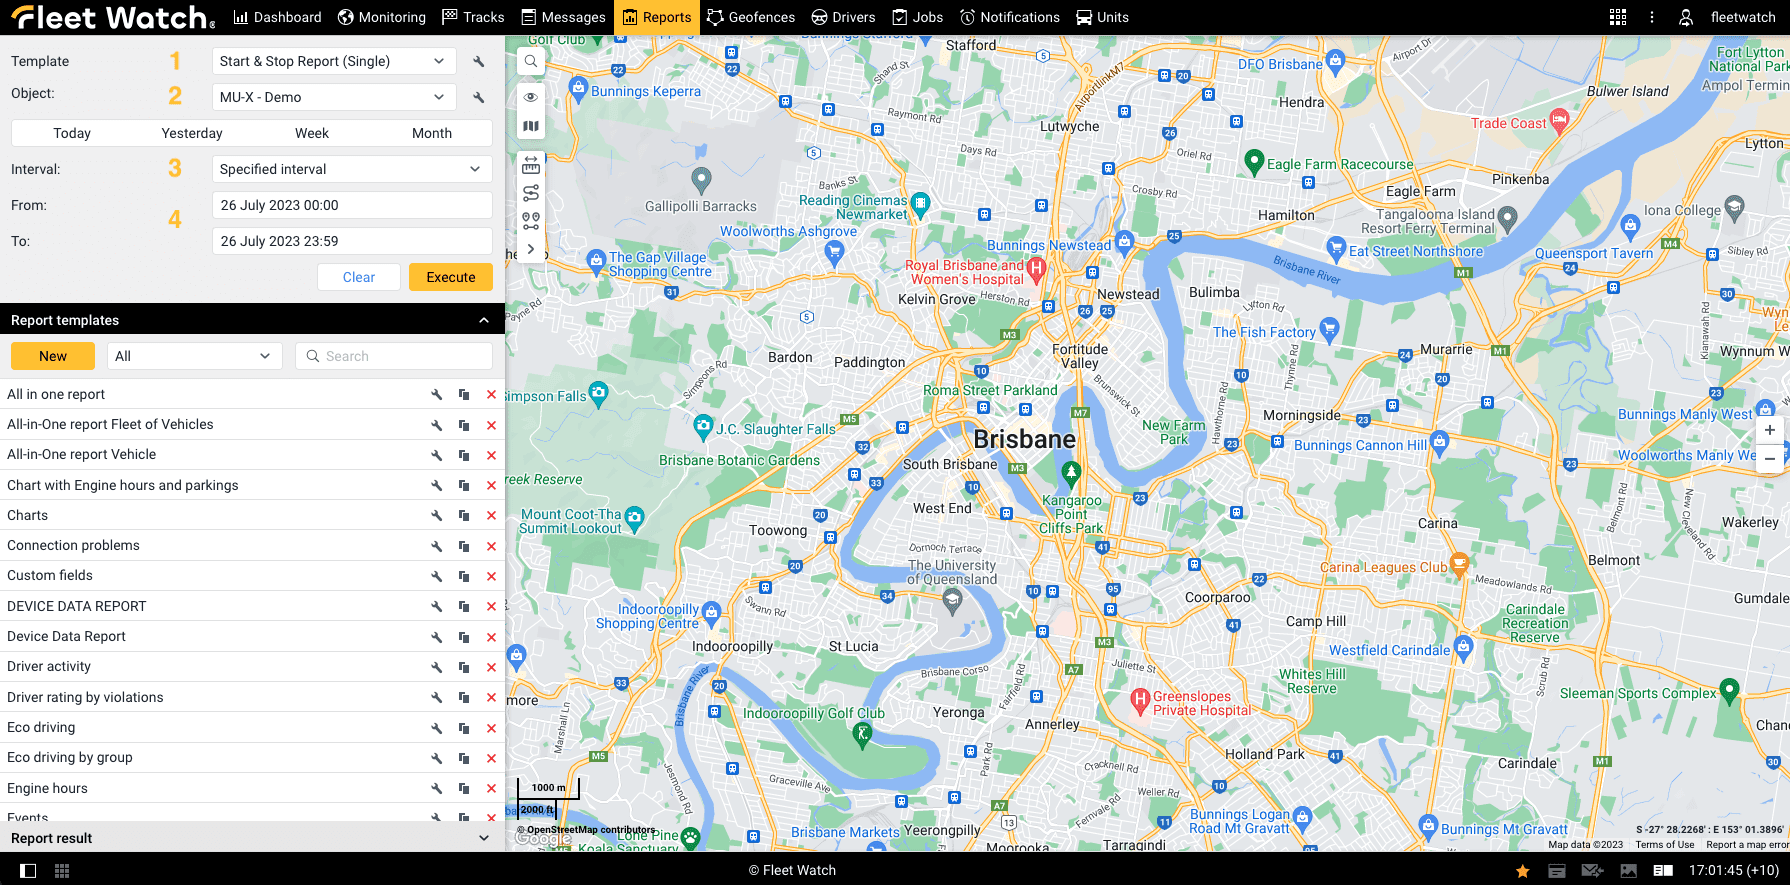
Task: Click the orange star in status bar
Action: tap(1522, 871)
